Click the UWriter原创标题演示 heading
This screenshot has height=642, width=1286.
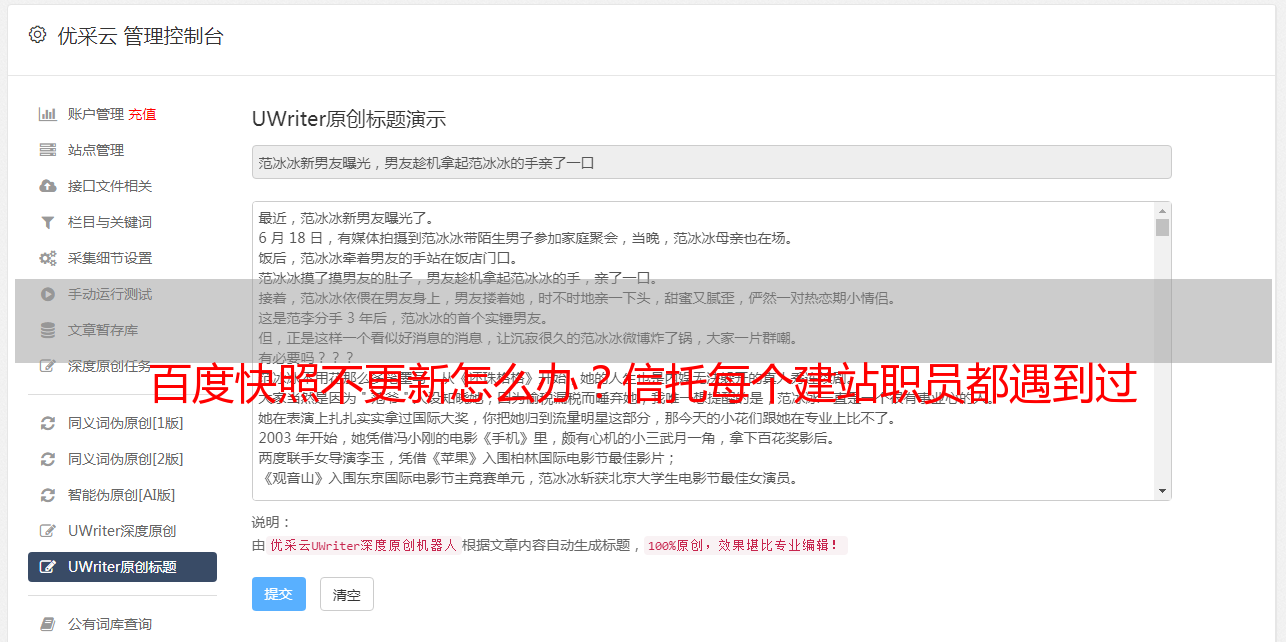[x=349, y=119]
